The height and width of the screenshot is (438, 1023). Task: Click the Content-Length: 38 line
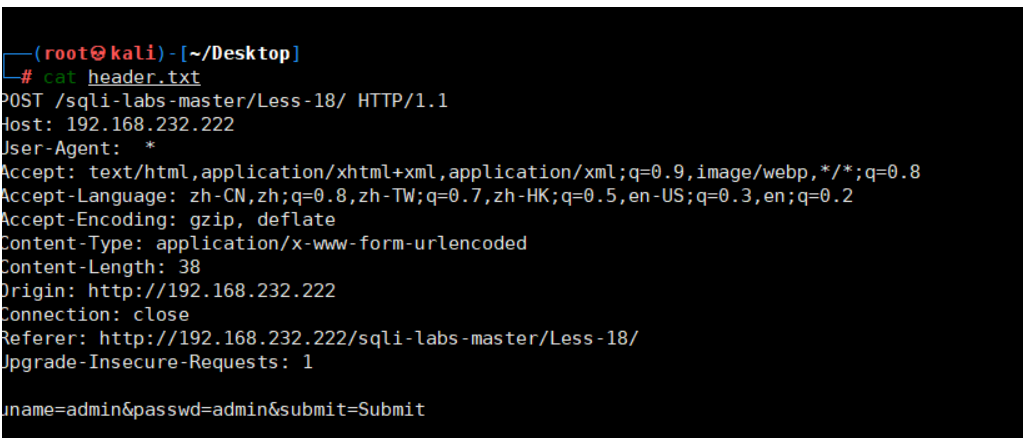100,267
